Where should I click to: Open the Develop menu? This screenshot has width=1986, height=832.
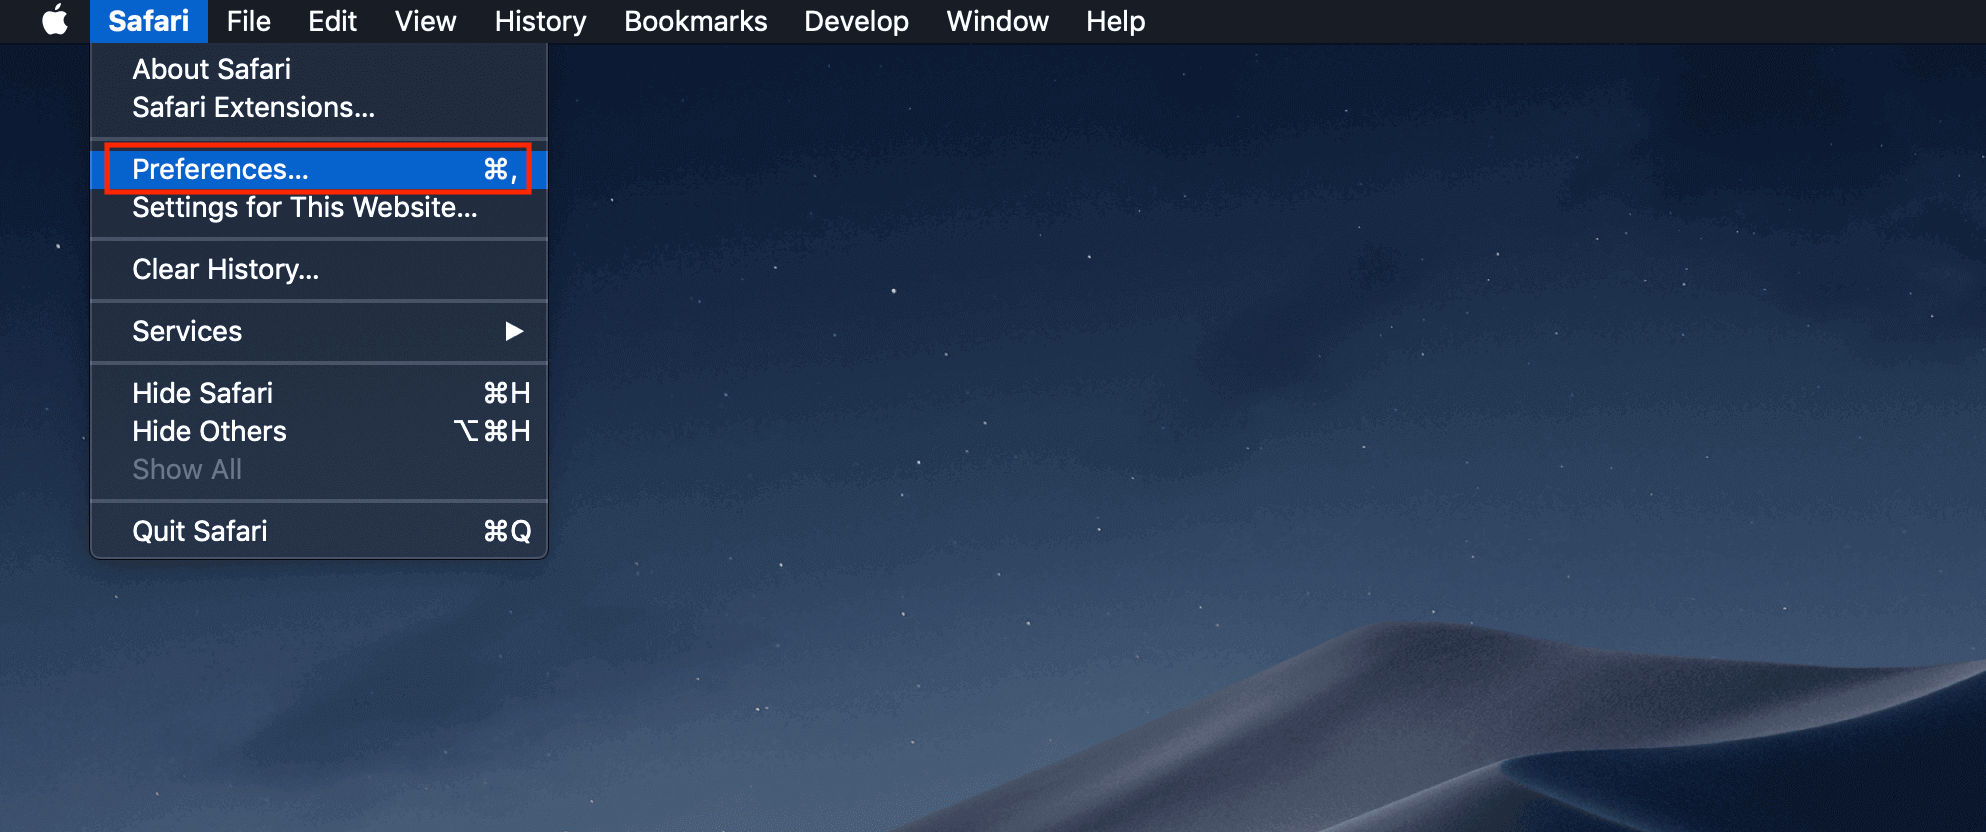(856, 21)
